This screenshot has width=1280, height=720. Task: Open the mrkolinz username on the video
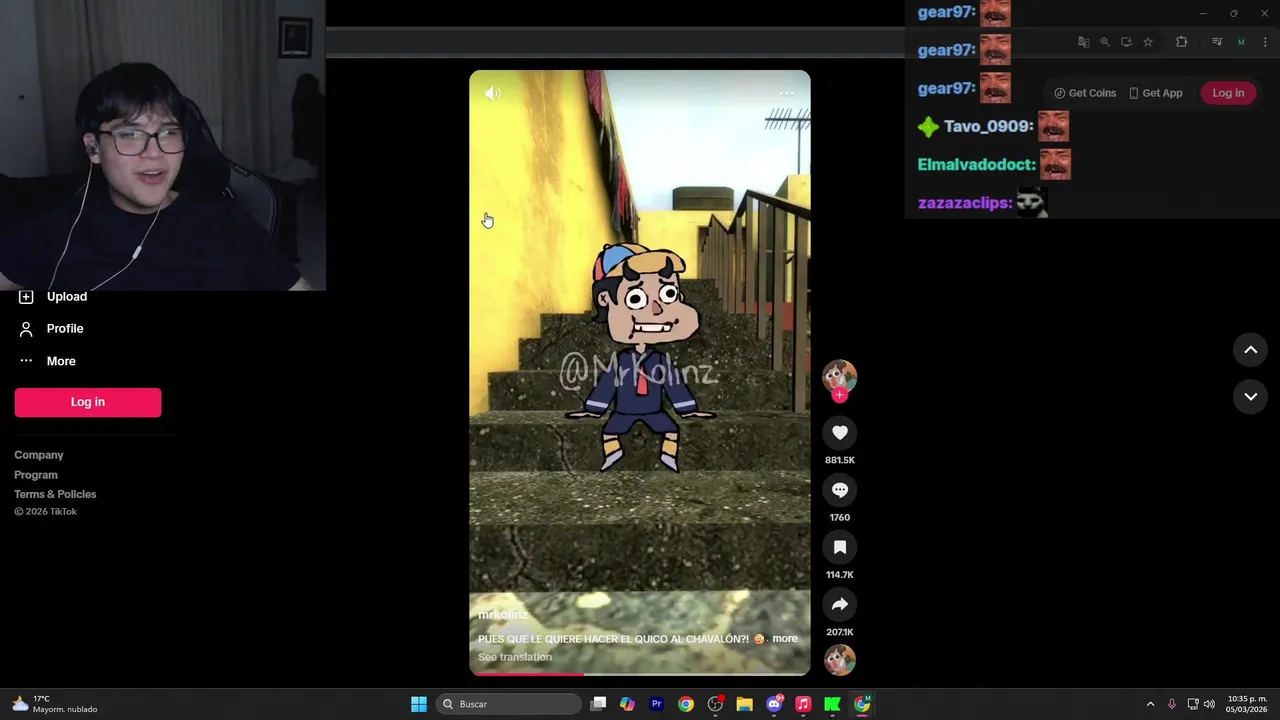pos(503,615)
